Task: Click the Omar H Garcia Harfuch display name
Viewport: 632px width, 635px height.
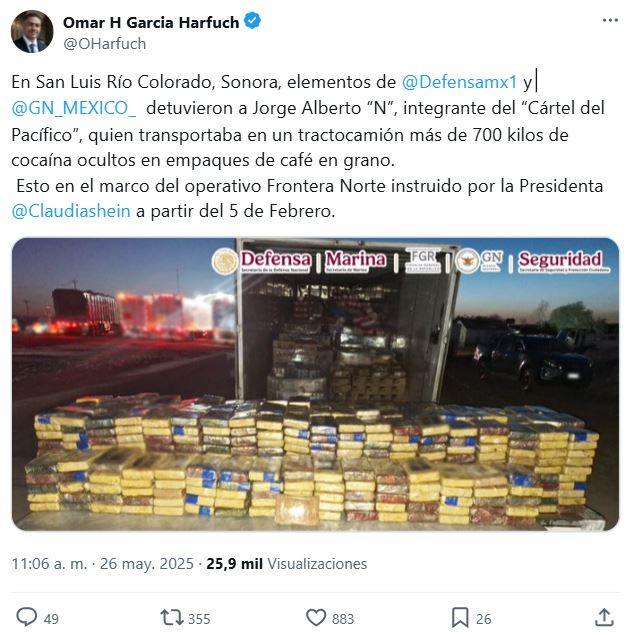Action: tap(151, 22)
